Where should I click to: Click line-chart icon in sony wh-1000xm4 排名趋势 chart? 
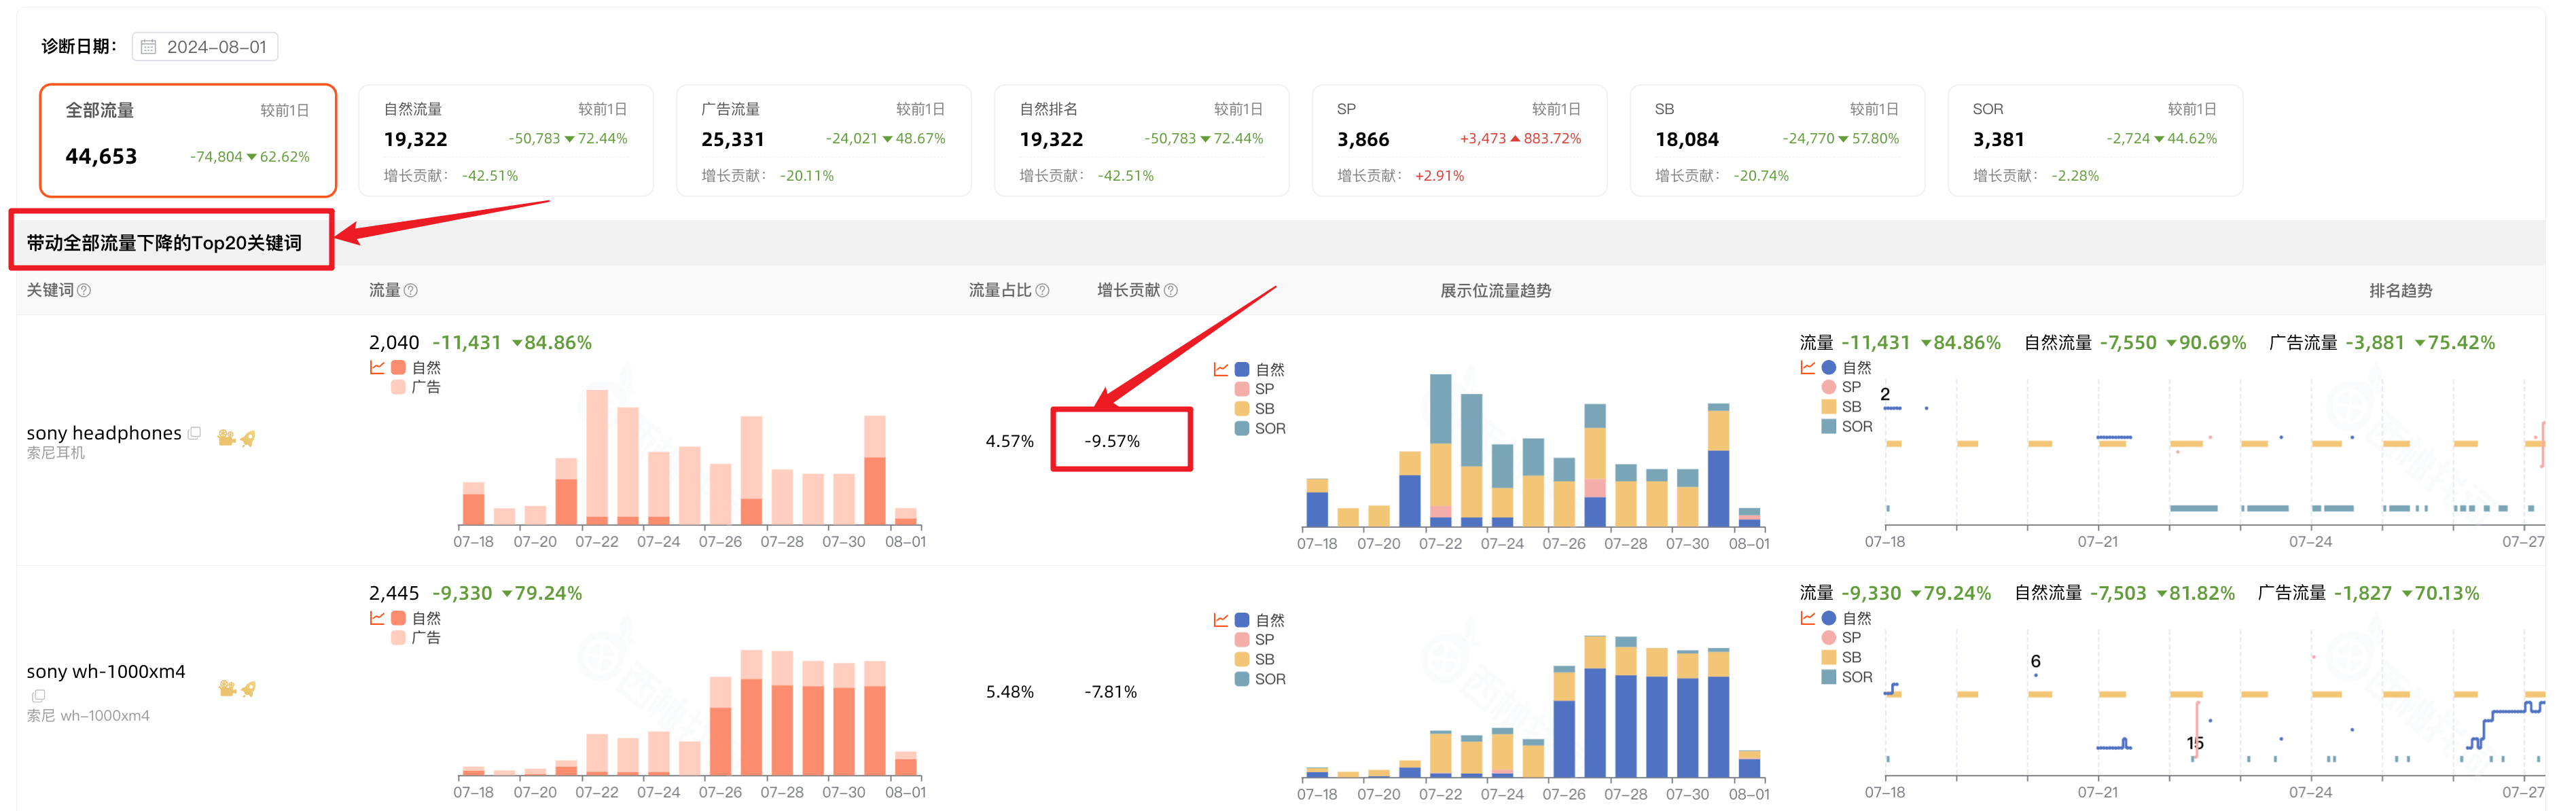coord(1808,618)
